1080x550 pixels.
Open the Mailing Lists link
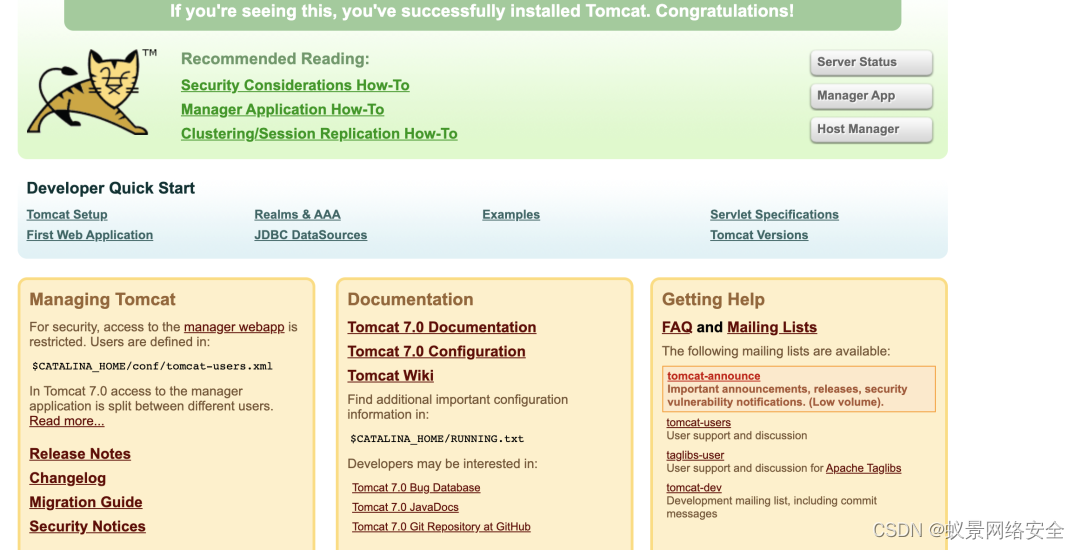pyautogui.click(x=772, y=328)
